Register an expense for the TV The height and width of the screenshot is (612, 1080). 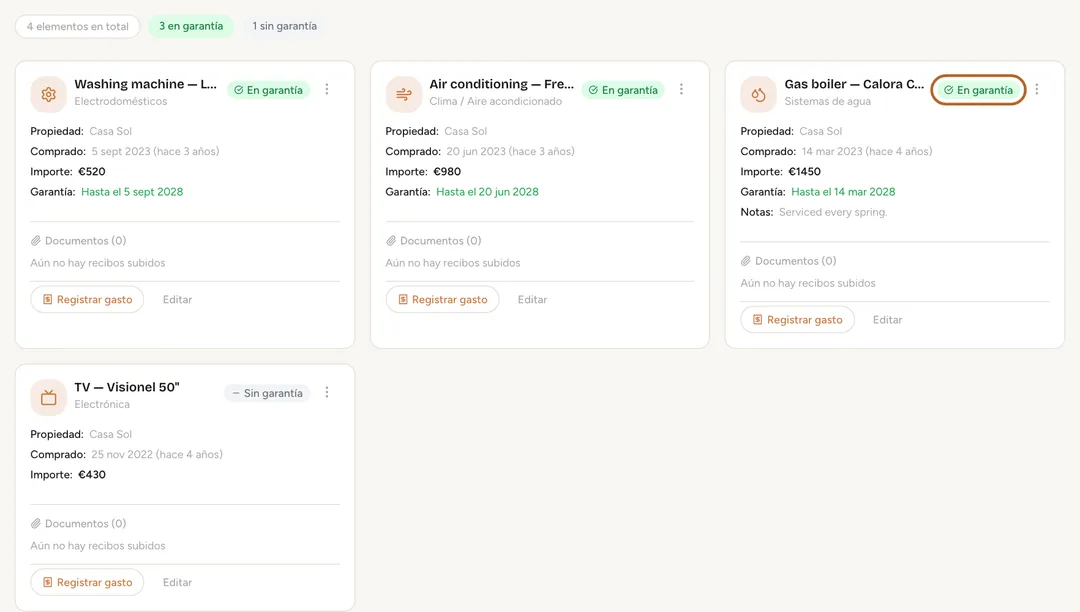tap(87, 582)
